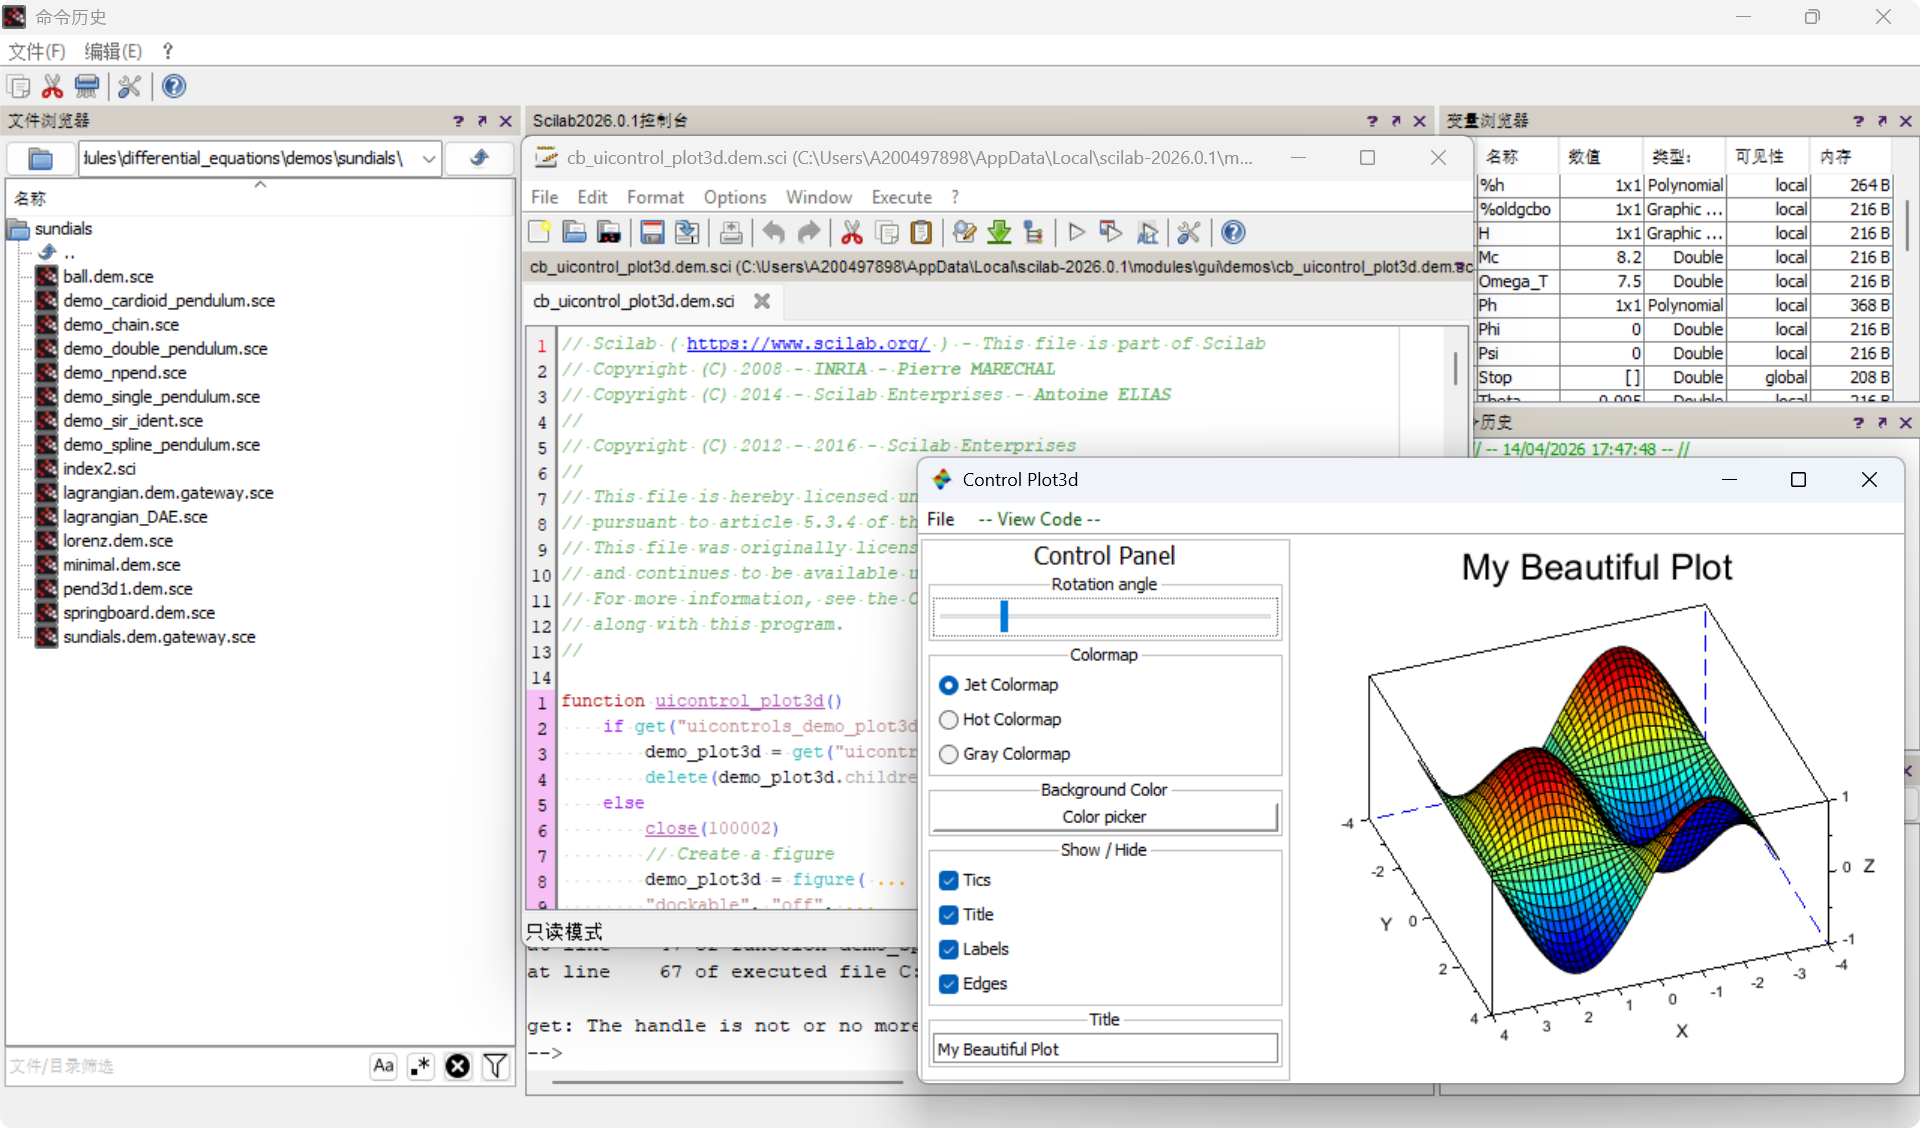Image resolution: width=1920 pixels, height=1128 pixels.
Task: Select the Hot Colormap radio button
Action: 949,720
